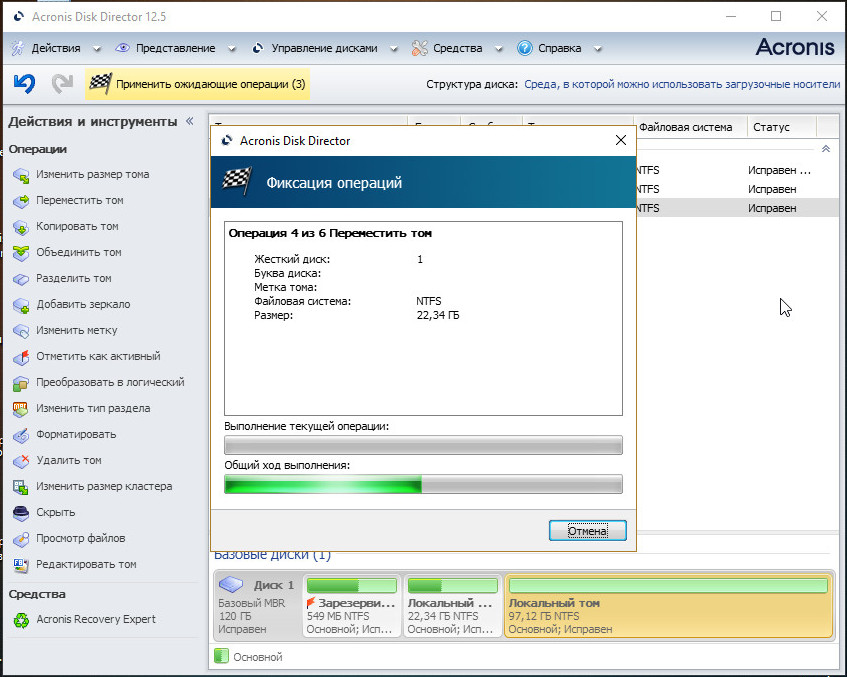The height and width of the screenshot is (677, 847).
Task: Click the Redo arrow icon in toolbar
Action: [x=62, y=83]
